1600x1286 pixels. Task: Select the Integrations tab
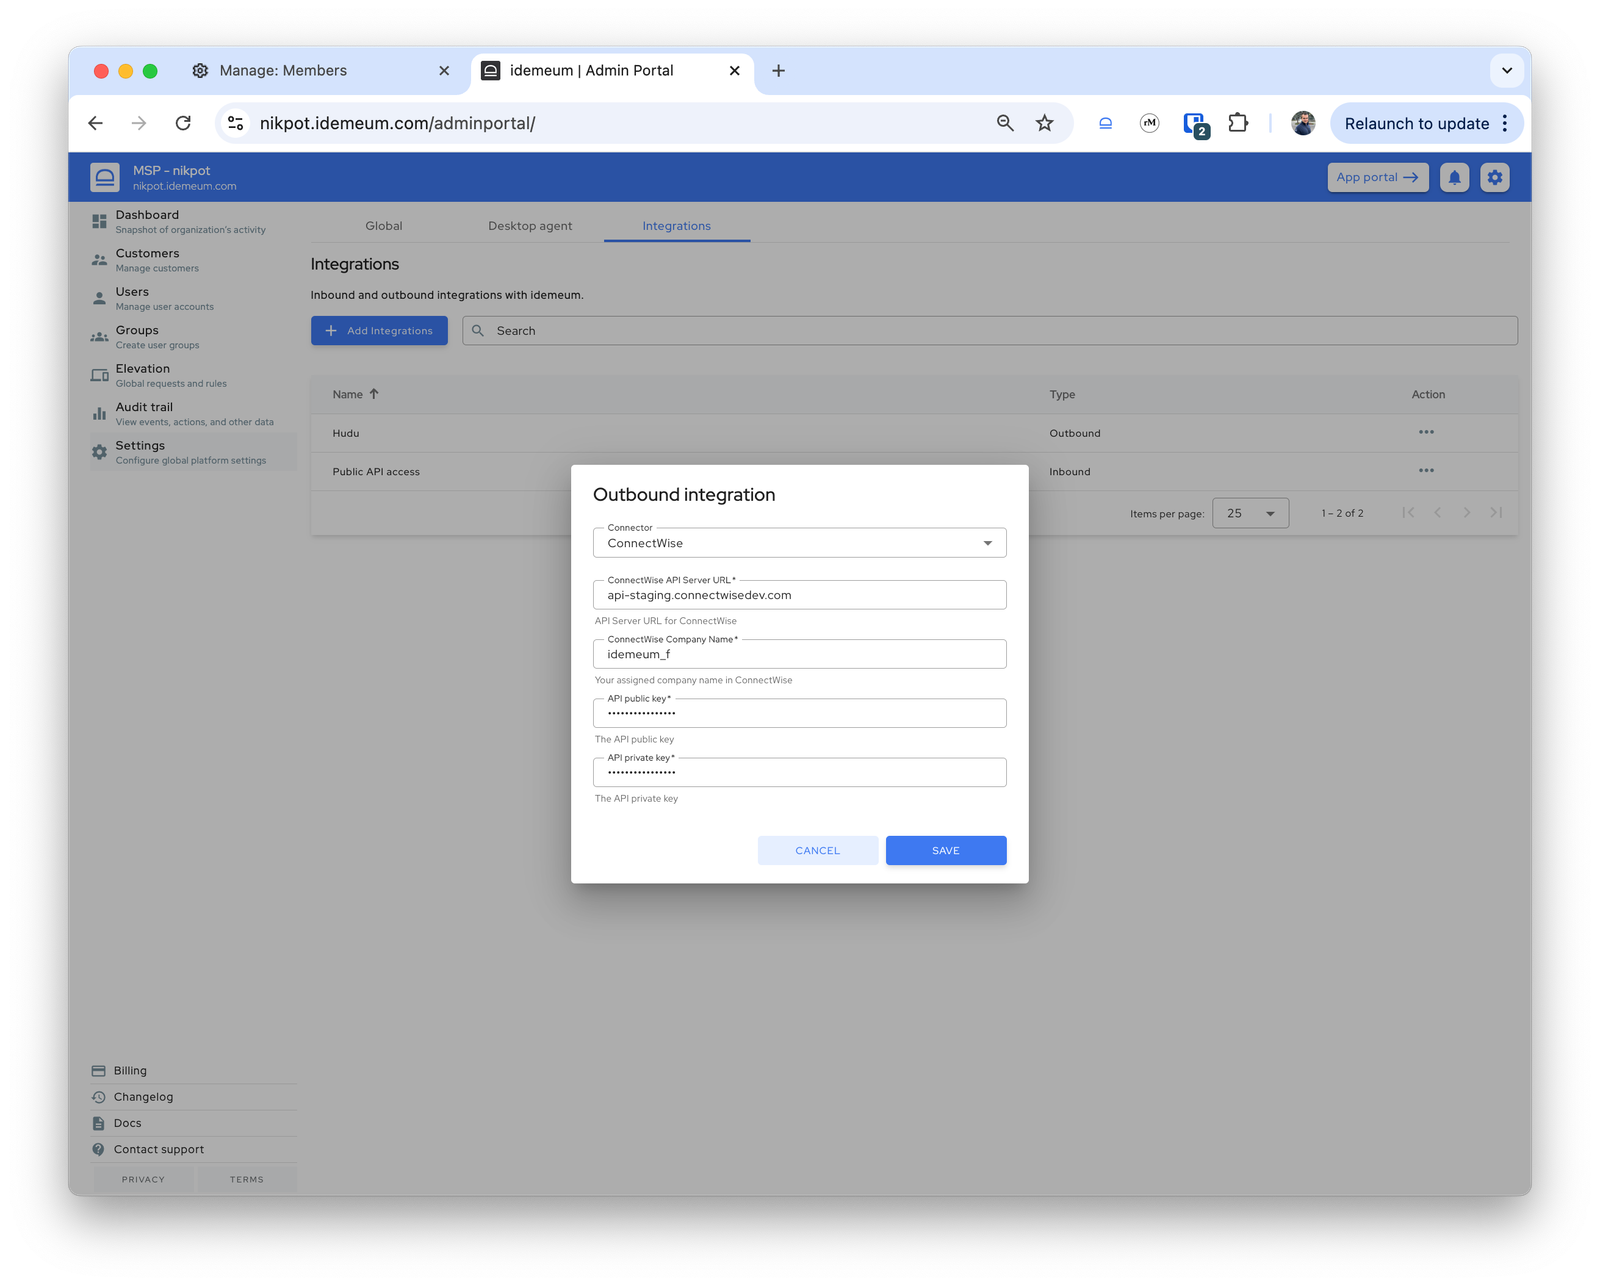(676, 226)
